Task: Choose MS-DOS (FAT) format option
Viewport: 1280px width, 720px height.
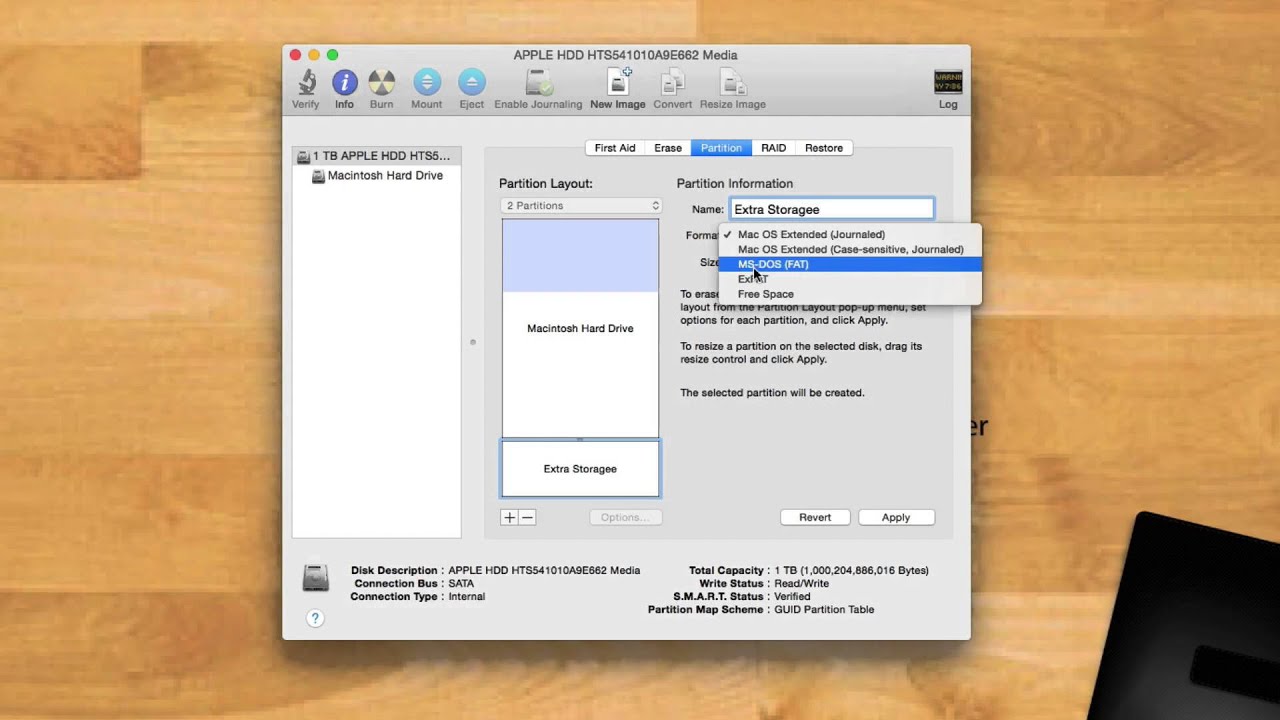Action: [x=850, y=264]
